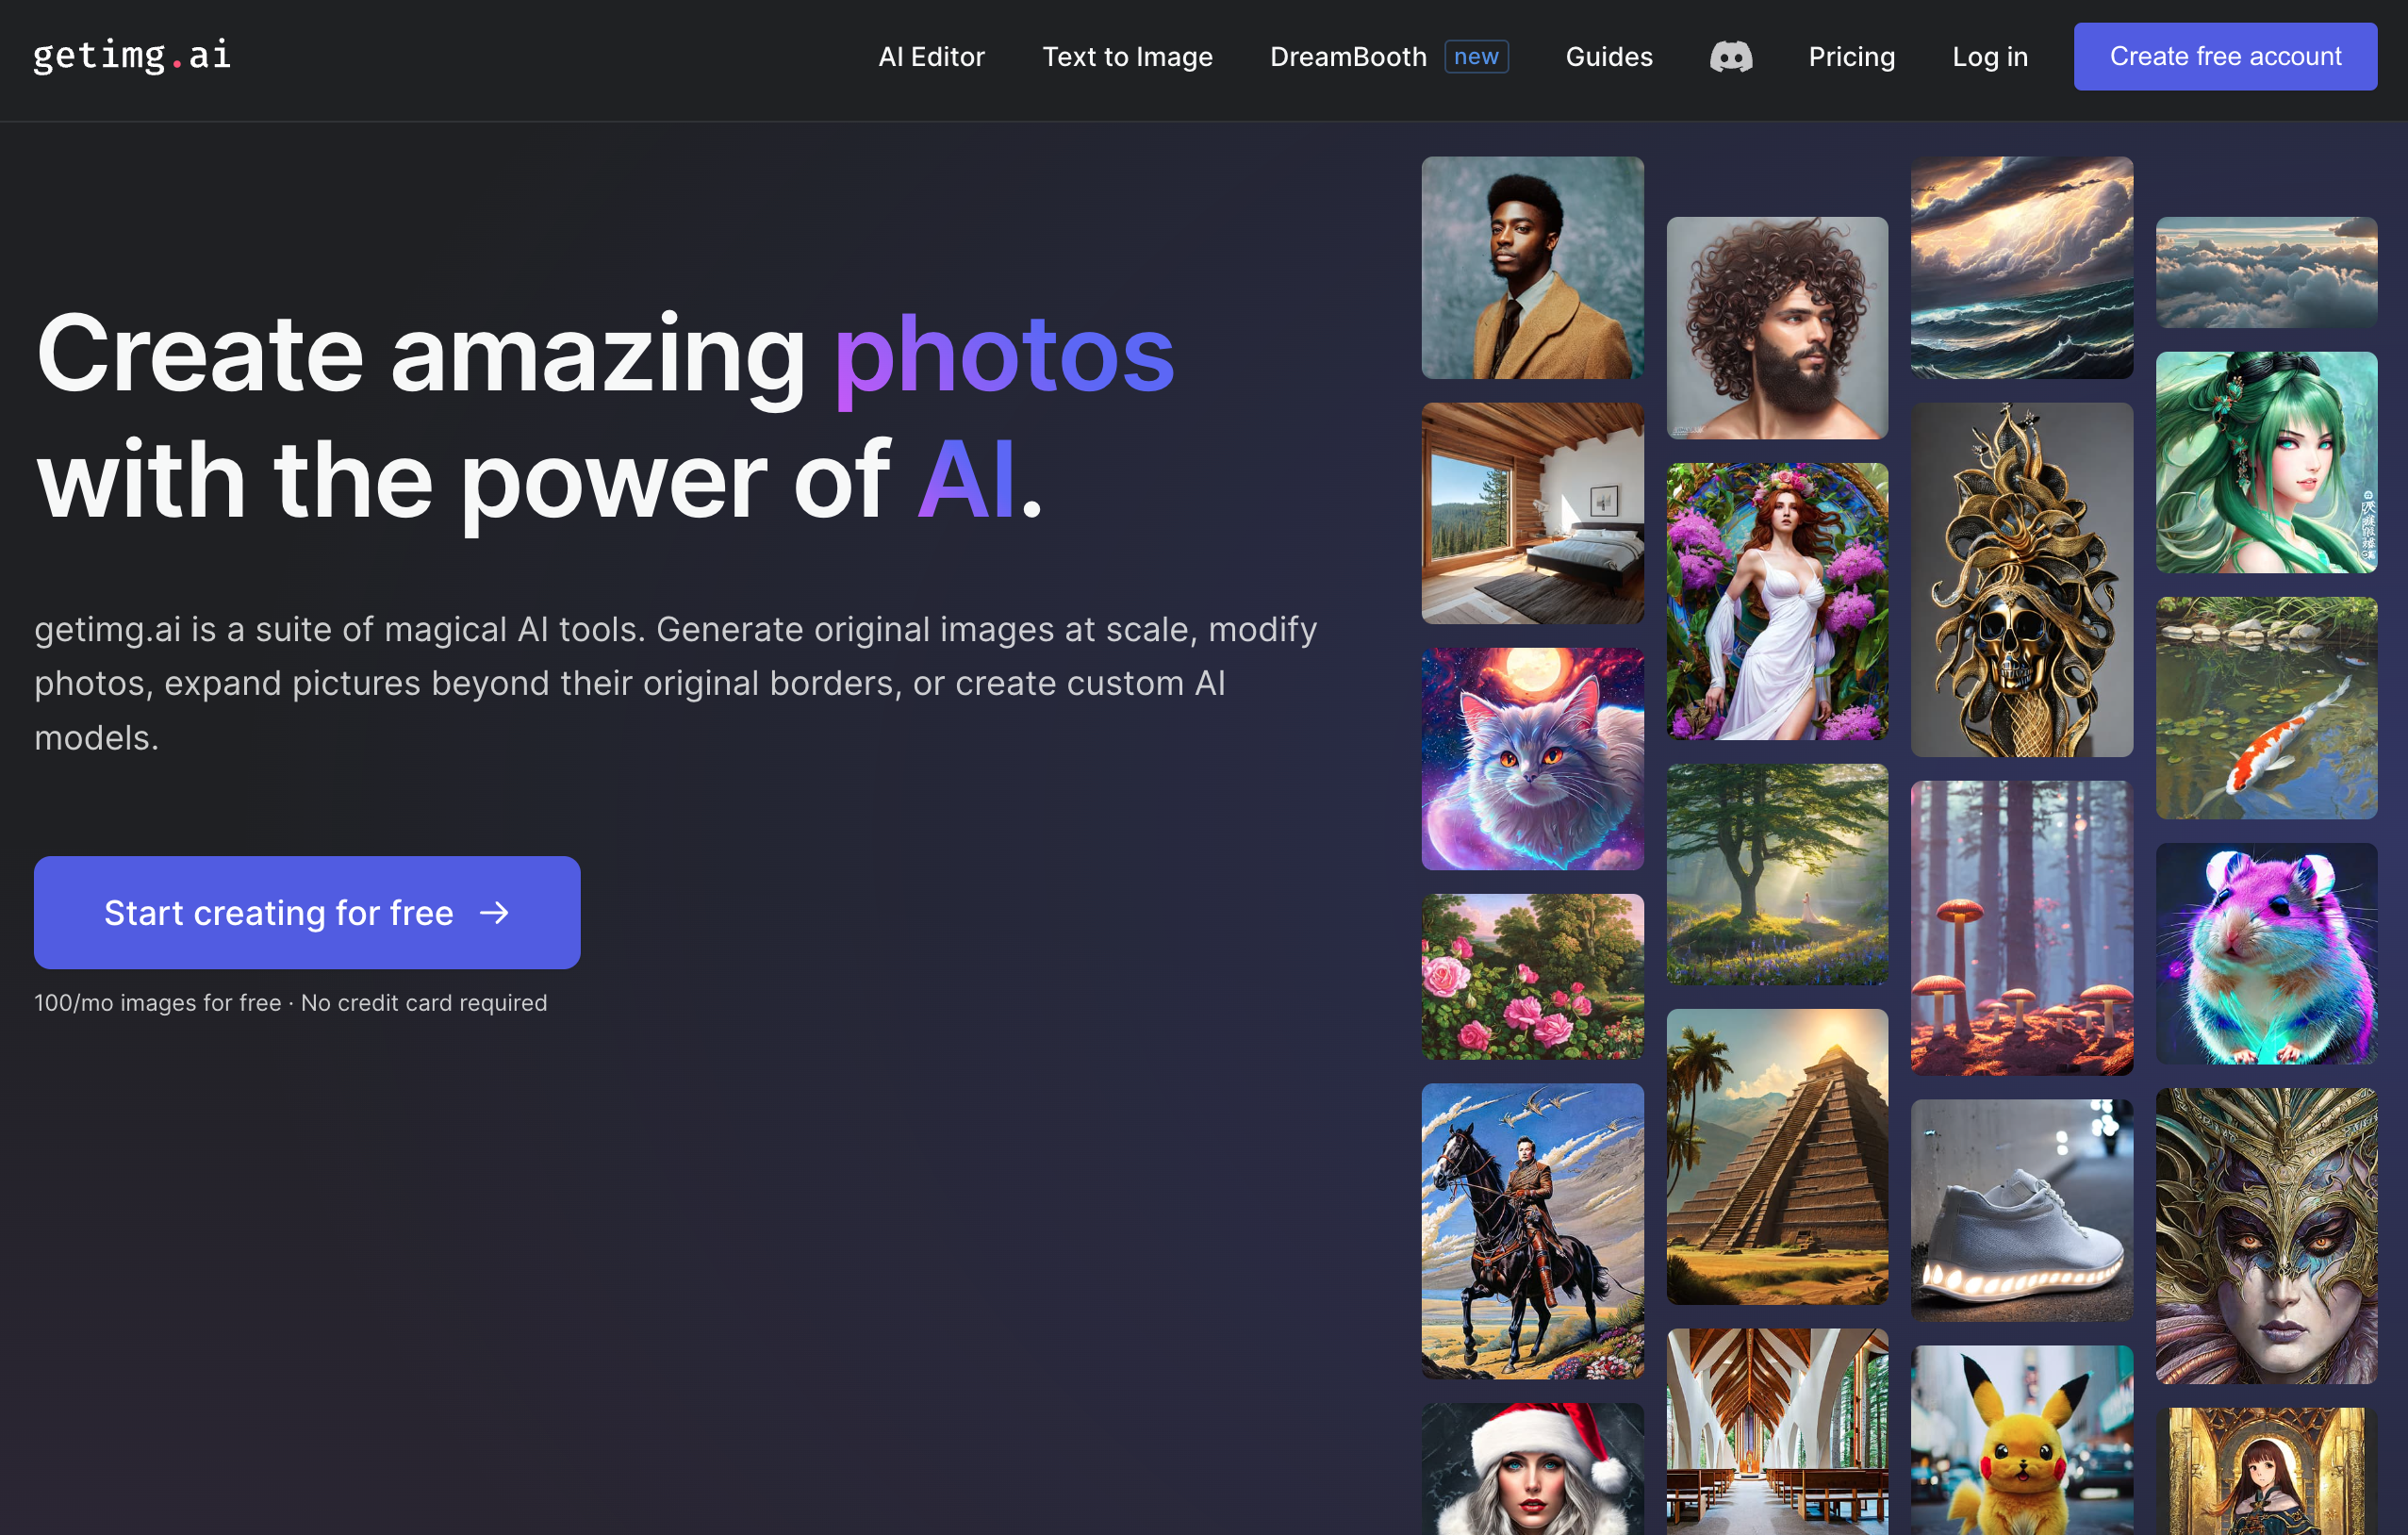The image size is (2408, 1535).
Task: Open the Pikachu street image
Action: pyautogui.click(x=2021, y=1440)
